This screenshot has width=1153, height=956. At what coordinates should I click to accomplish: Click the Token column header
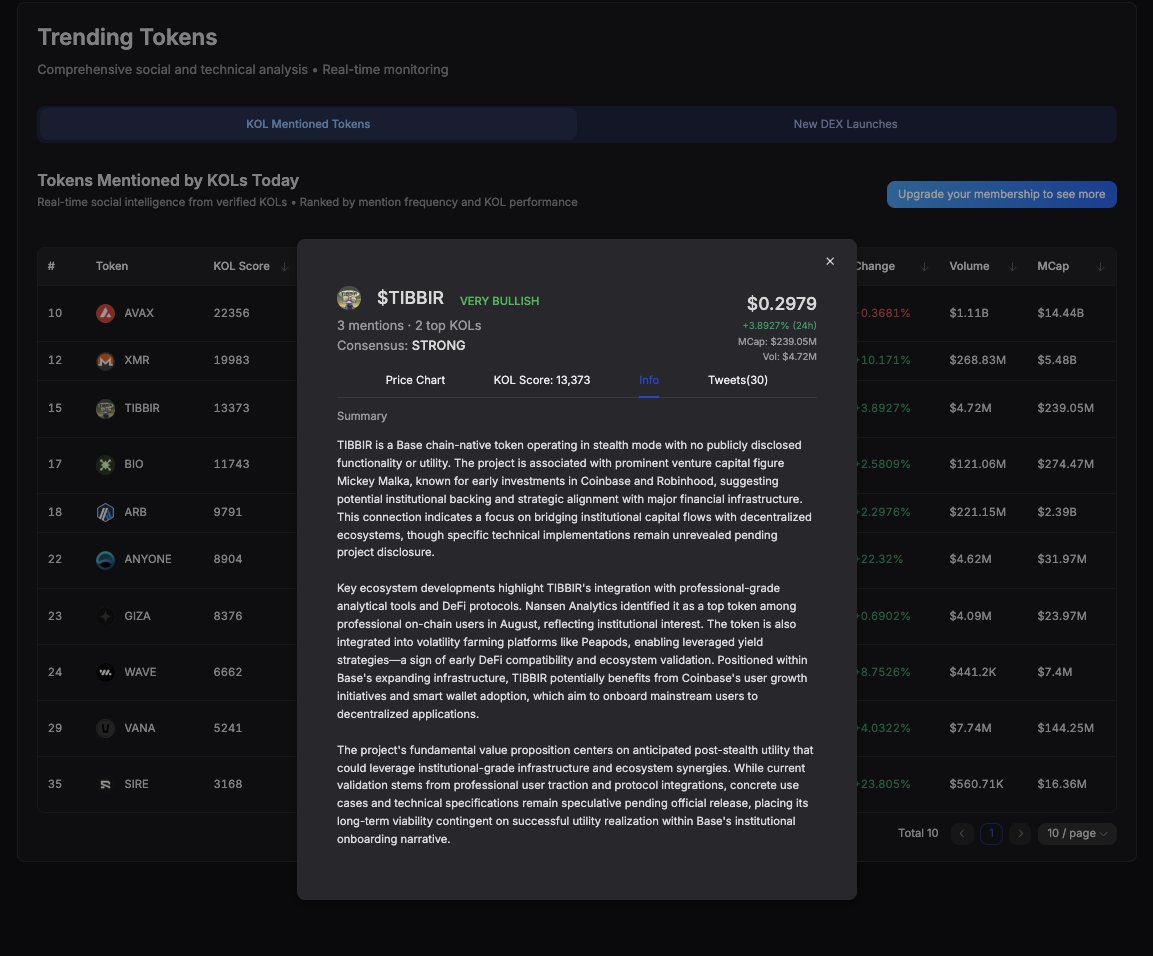(112, 266)
